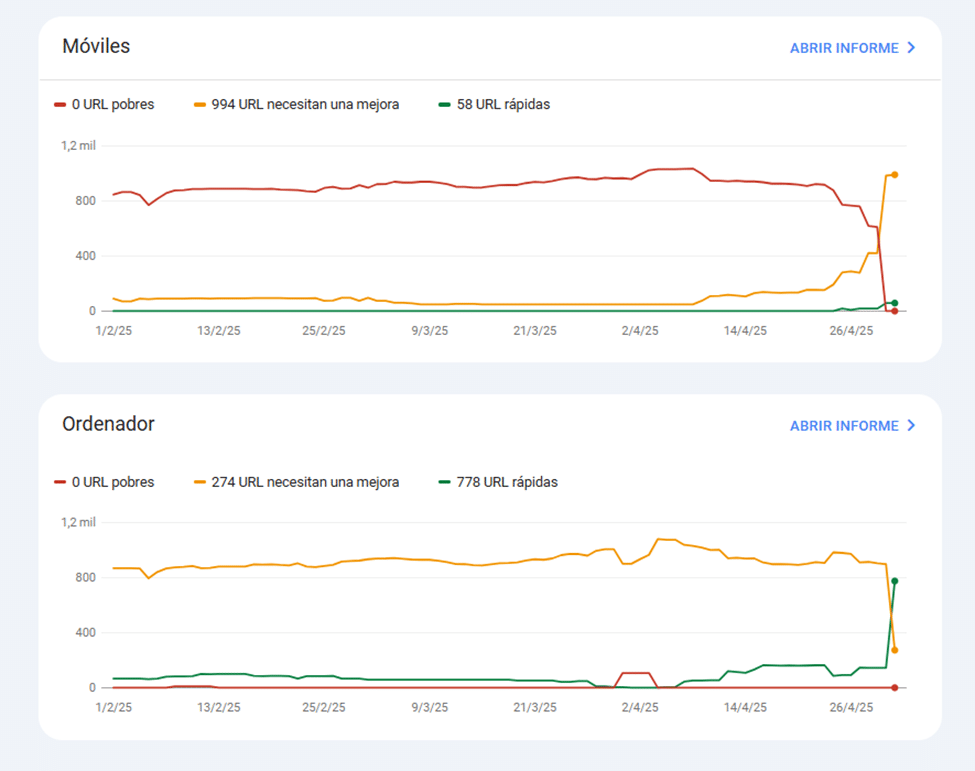Click the 26/4/25 date label on Ordenador chart
This screenshot has width=975, height=771.
(x=851, y=708)
